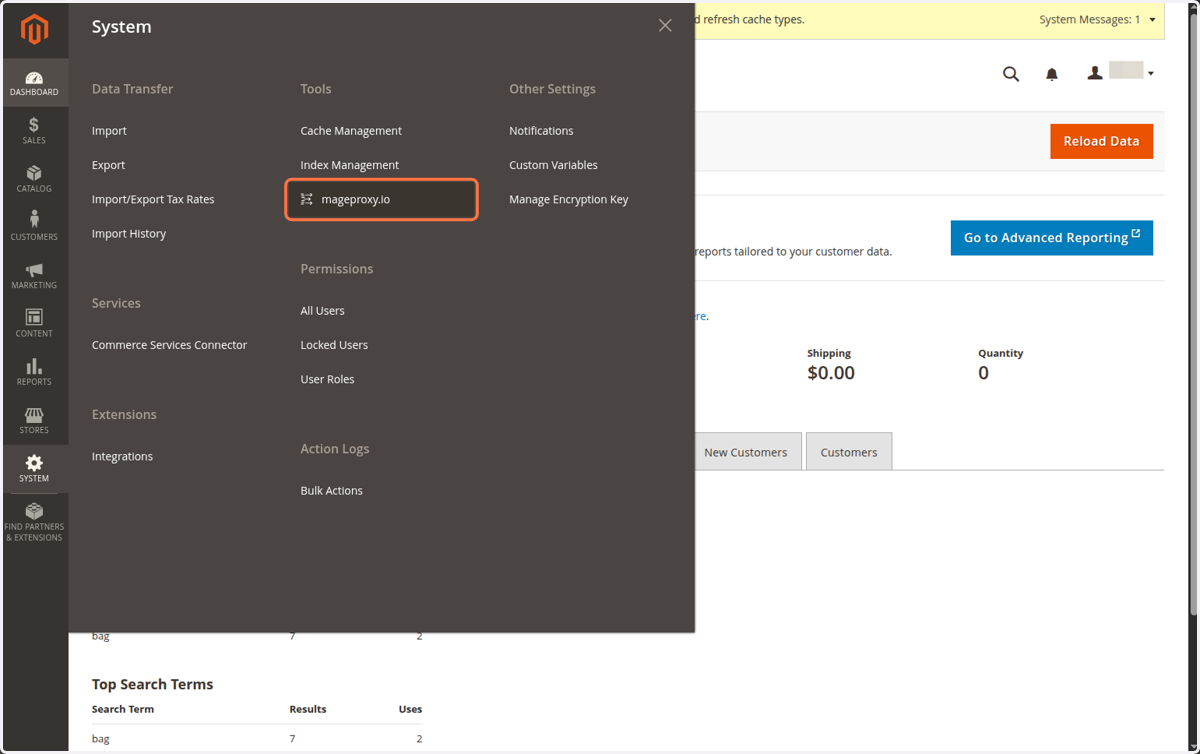
Task: Open the Stores sidebar menu
Action: pyautogui.click(x=34, y=420)
